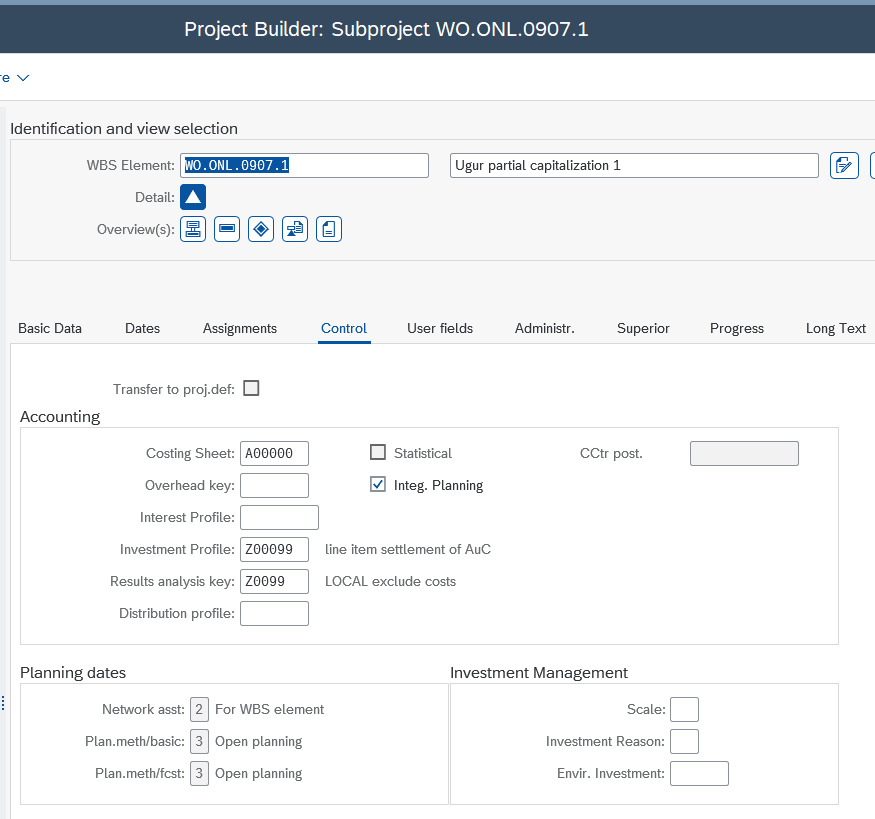This screenshot has height=819, width=875.
Task: Click the long text edit icon beside description
Action: click(845, 165)
